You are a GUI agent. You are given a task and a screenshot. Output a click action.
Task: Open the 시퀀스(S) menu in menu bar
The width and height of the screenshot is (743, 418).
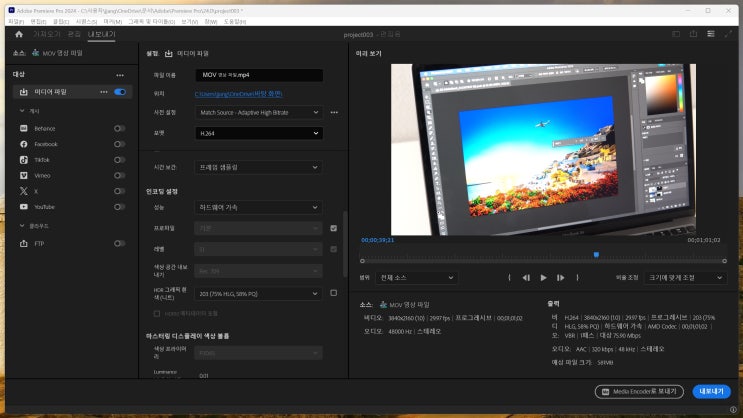point(86,20)
